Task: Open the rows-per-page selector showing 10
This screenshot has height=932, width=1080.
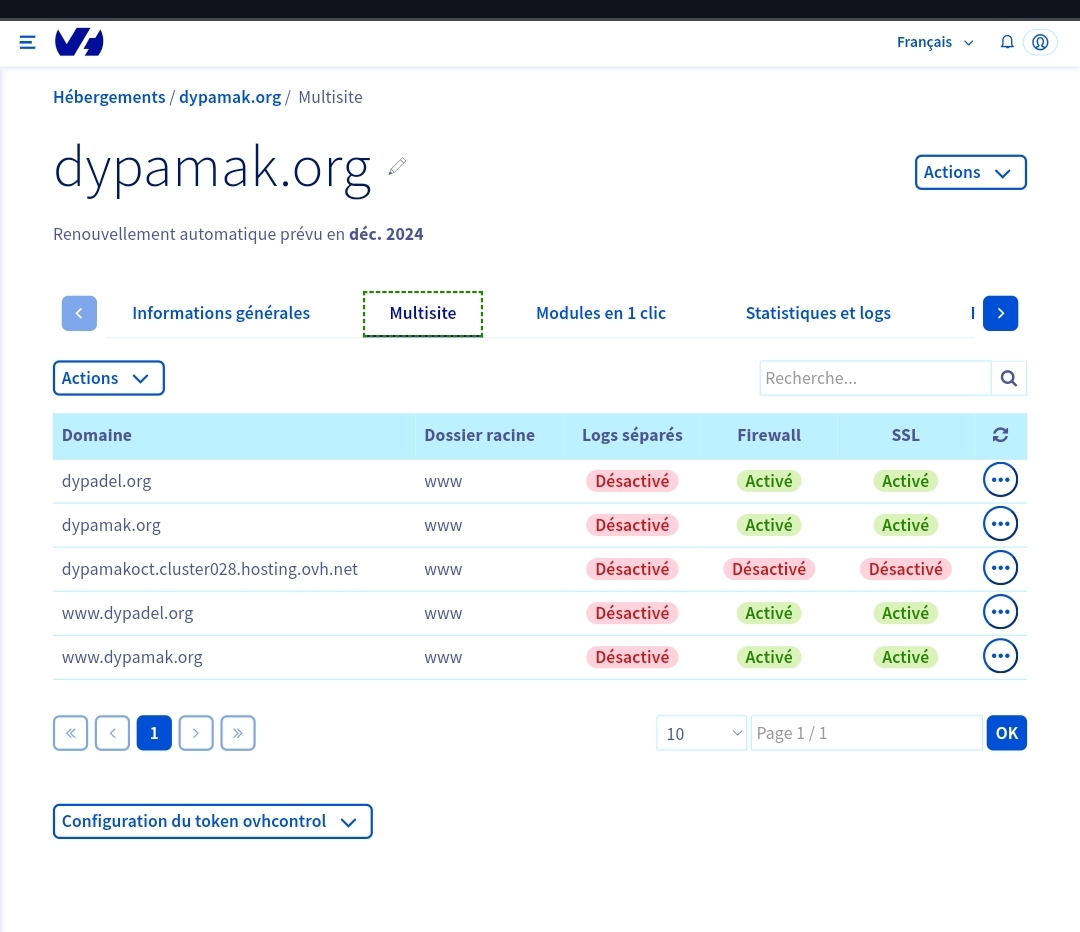Action: click(701, 733)
